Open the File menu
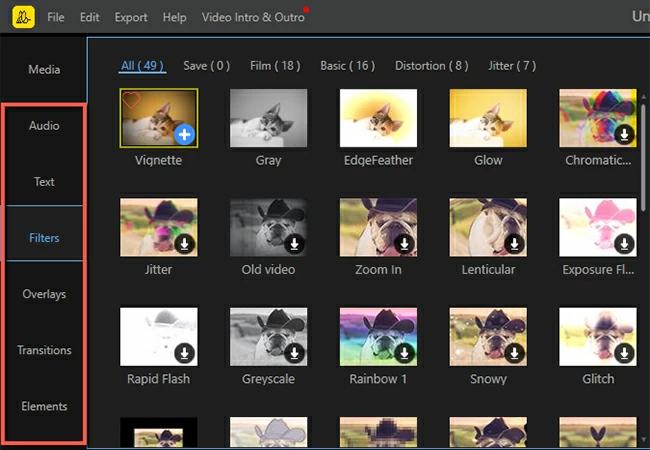Viewport: 650px width, 450px height. (56, 17)
